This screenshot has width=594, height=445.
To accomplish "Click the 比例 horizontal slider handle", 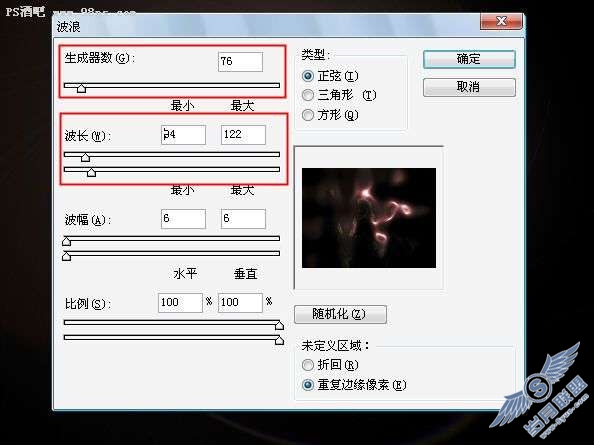I will click(279, 325).
